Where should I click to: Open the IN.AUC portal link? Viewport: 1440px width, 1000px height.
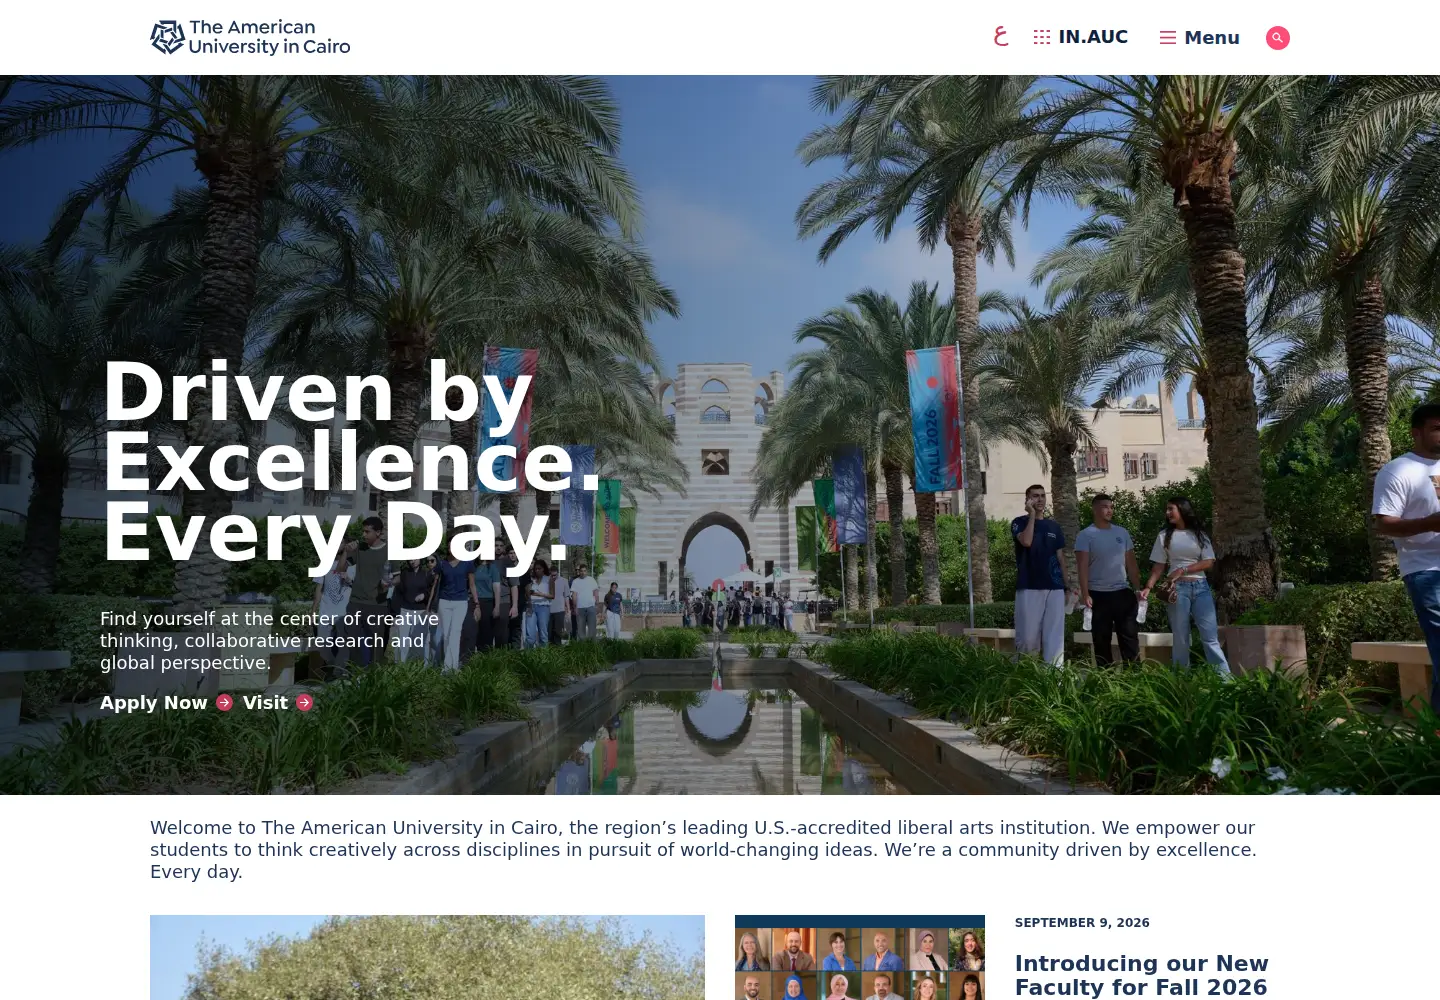[x=1081, y=37]
